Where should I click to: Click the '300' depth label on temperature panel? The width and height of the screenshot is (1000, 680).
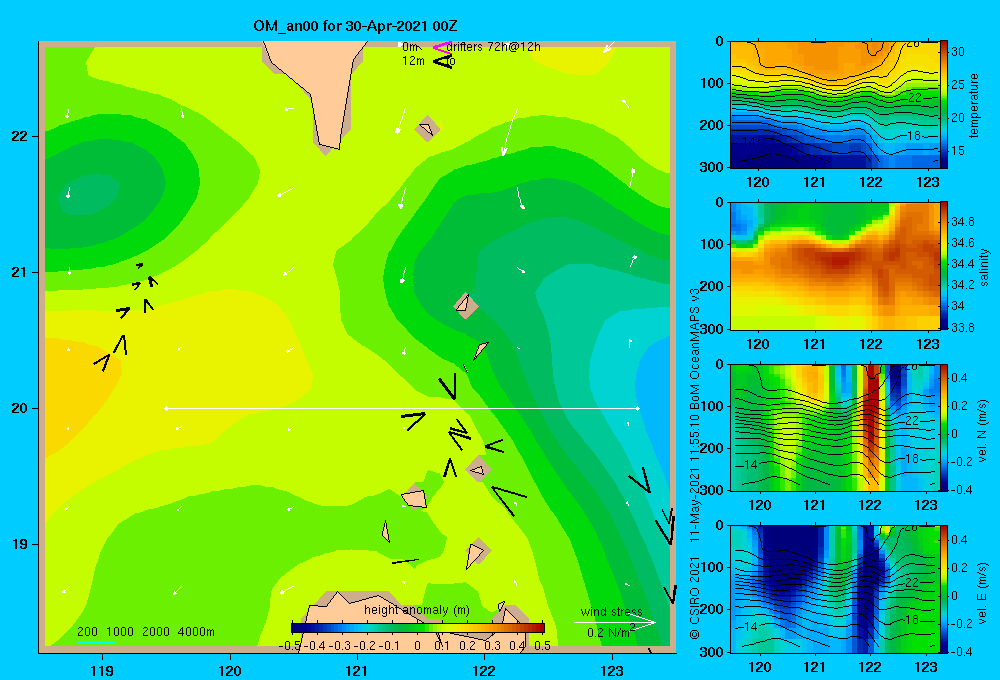click(x=712, y=167)
